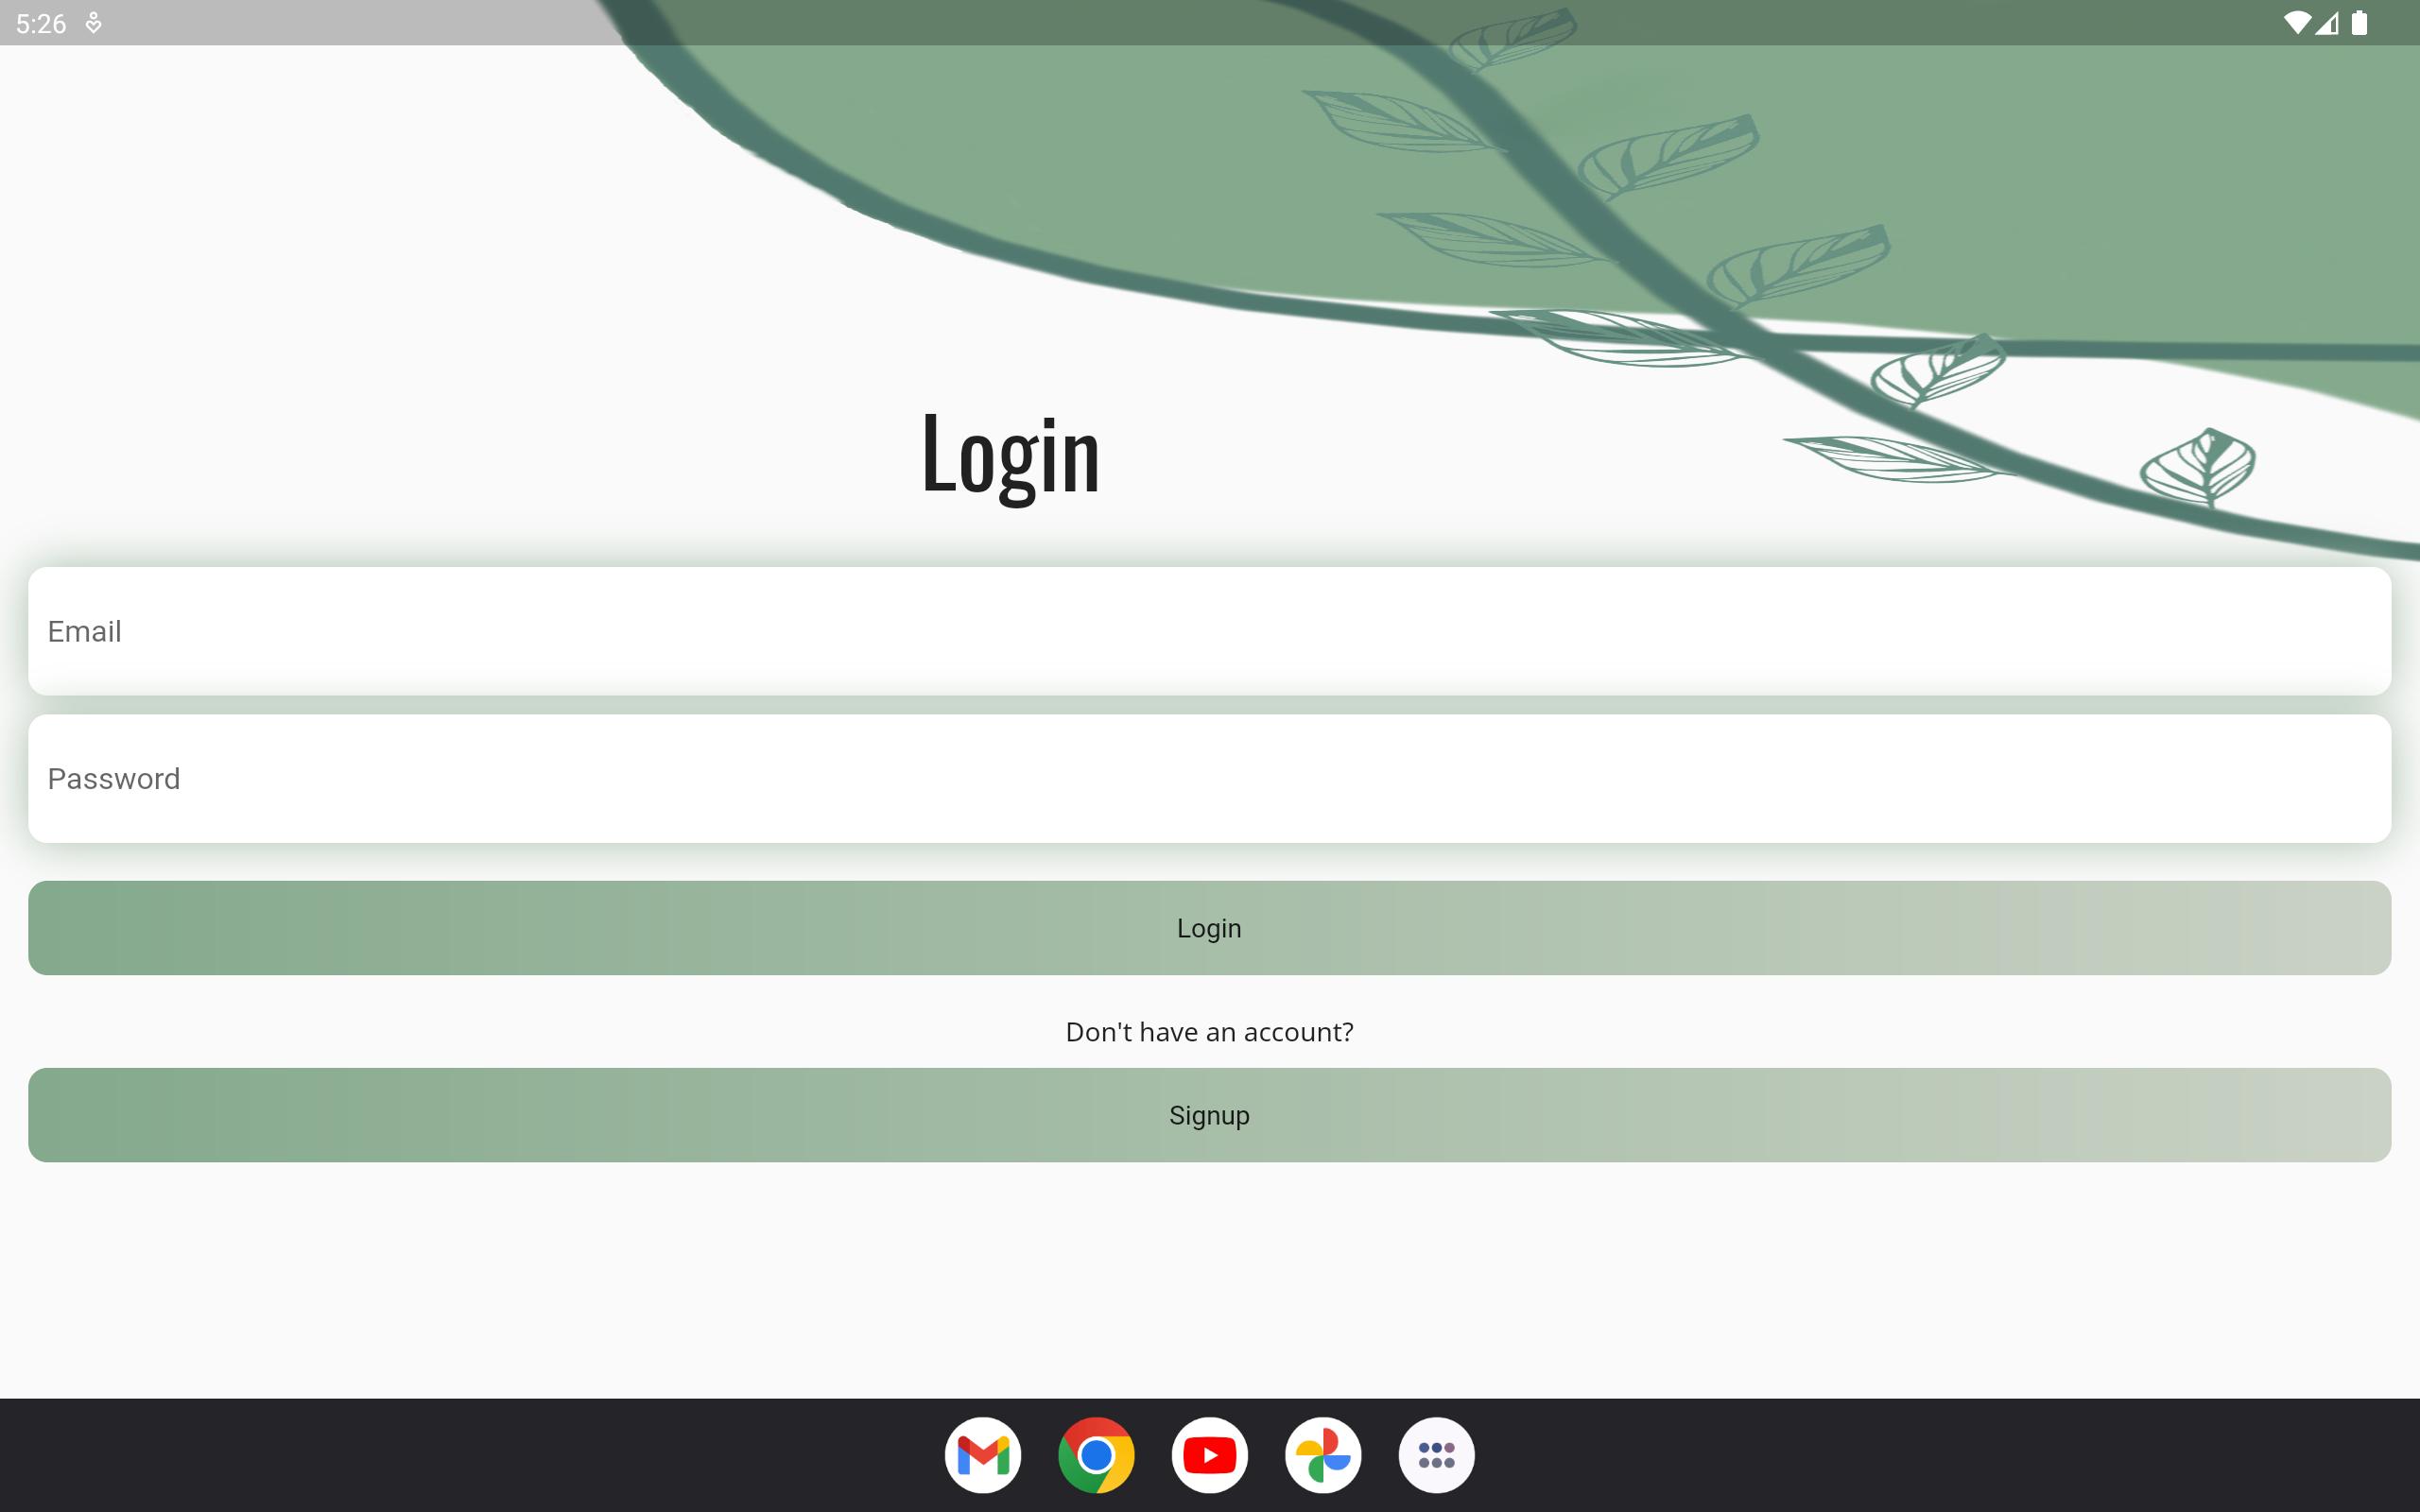
Task: Tap the diamond-shaped leaf at vine's end
Action: [x=2199, y=464]
